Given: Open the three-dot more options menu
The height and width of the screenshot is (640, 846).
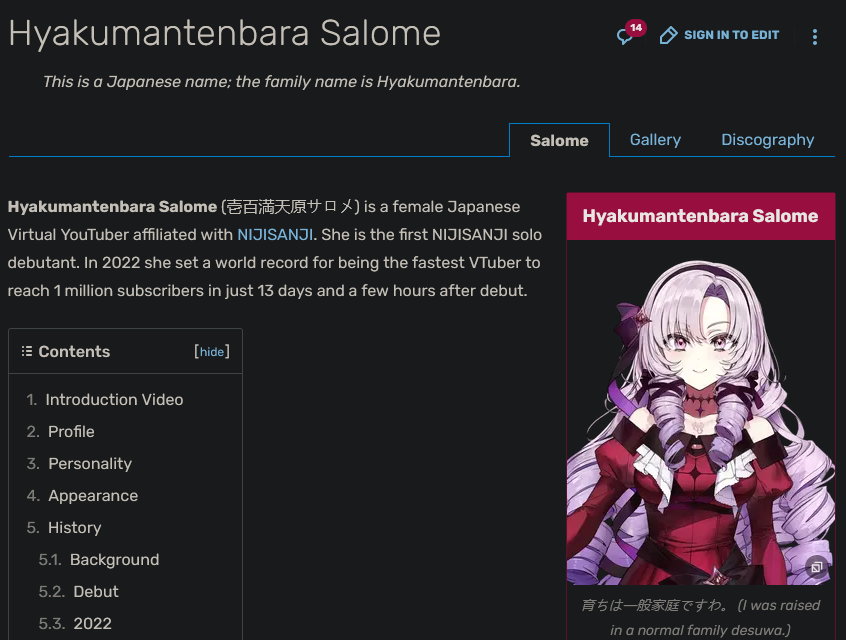Looking at the screenshot, I should [815, 37].
